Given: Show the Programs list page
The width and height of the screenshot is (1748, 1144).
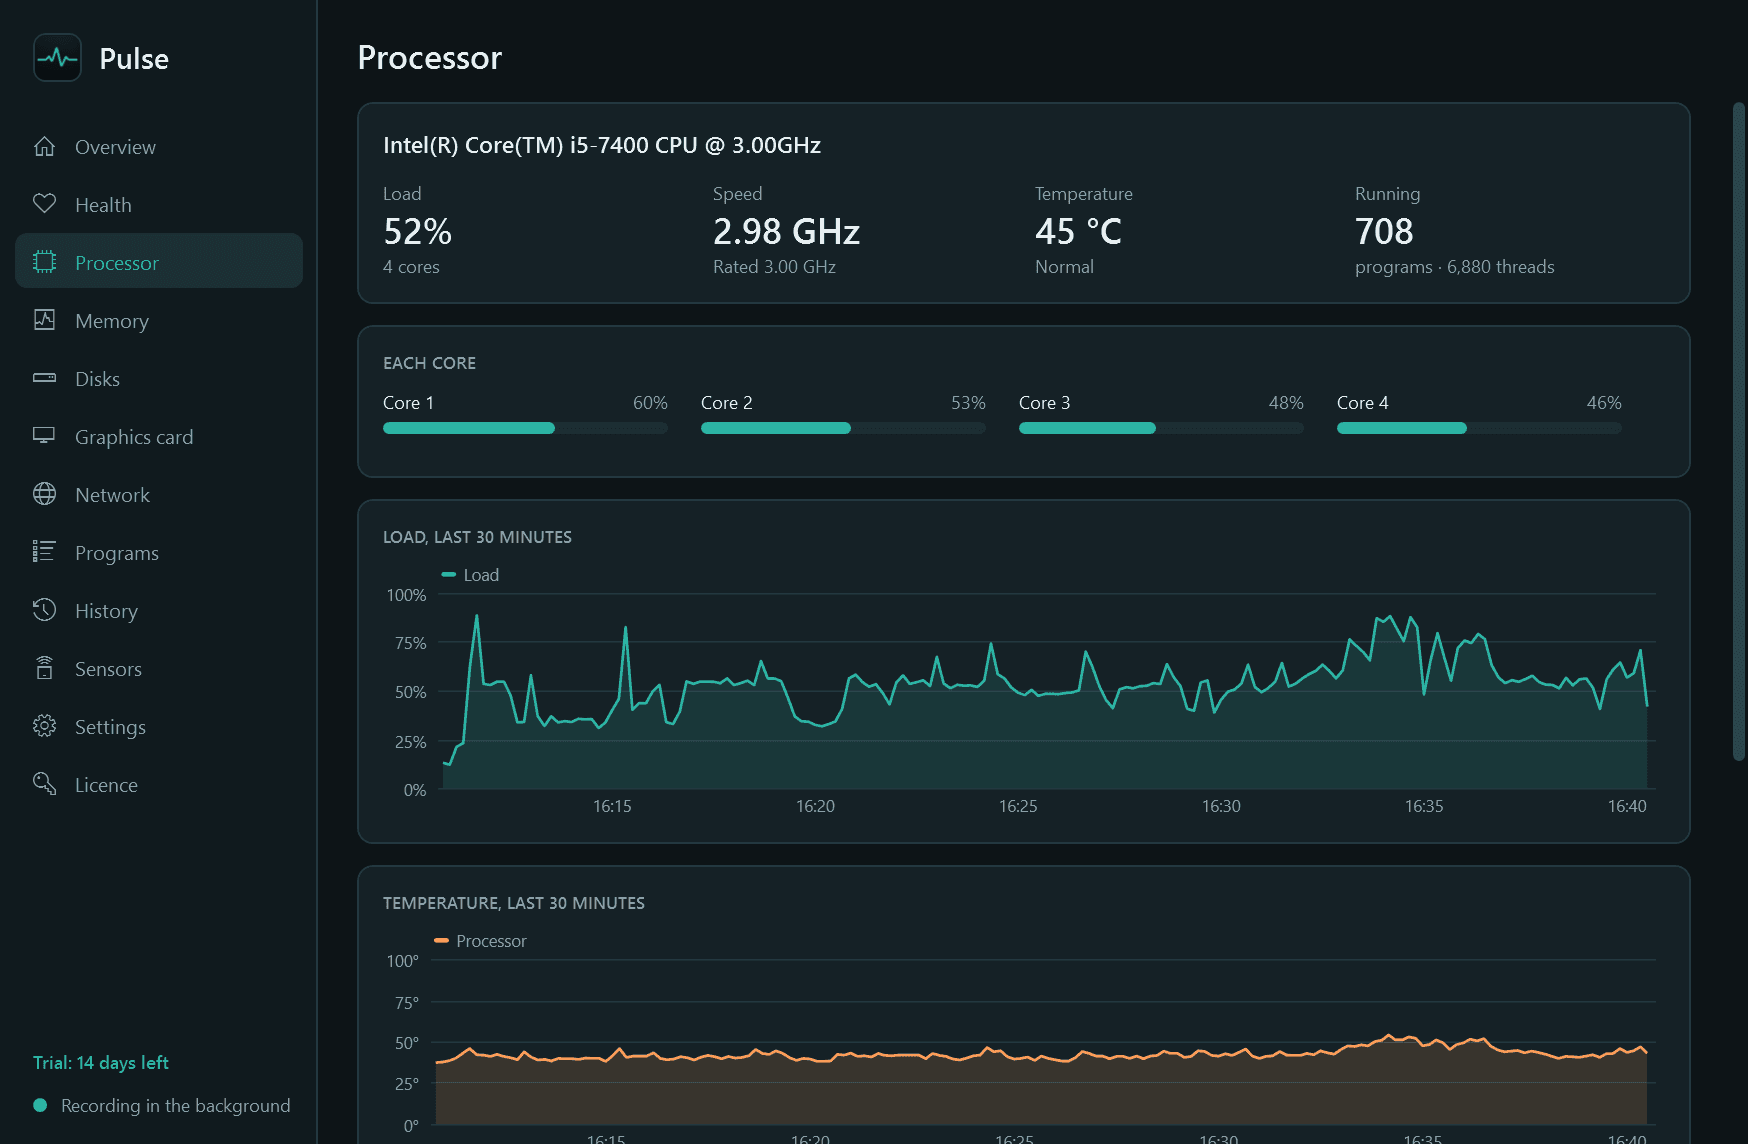Looking at the screenshot, I should pos(159,553).
